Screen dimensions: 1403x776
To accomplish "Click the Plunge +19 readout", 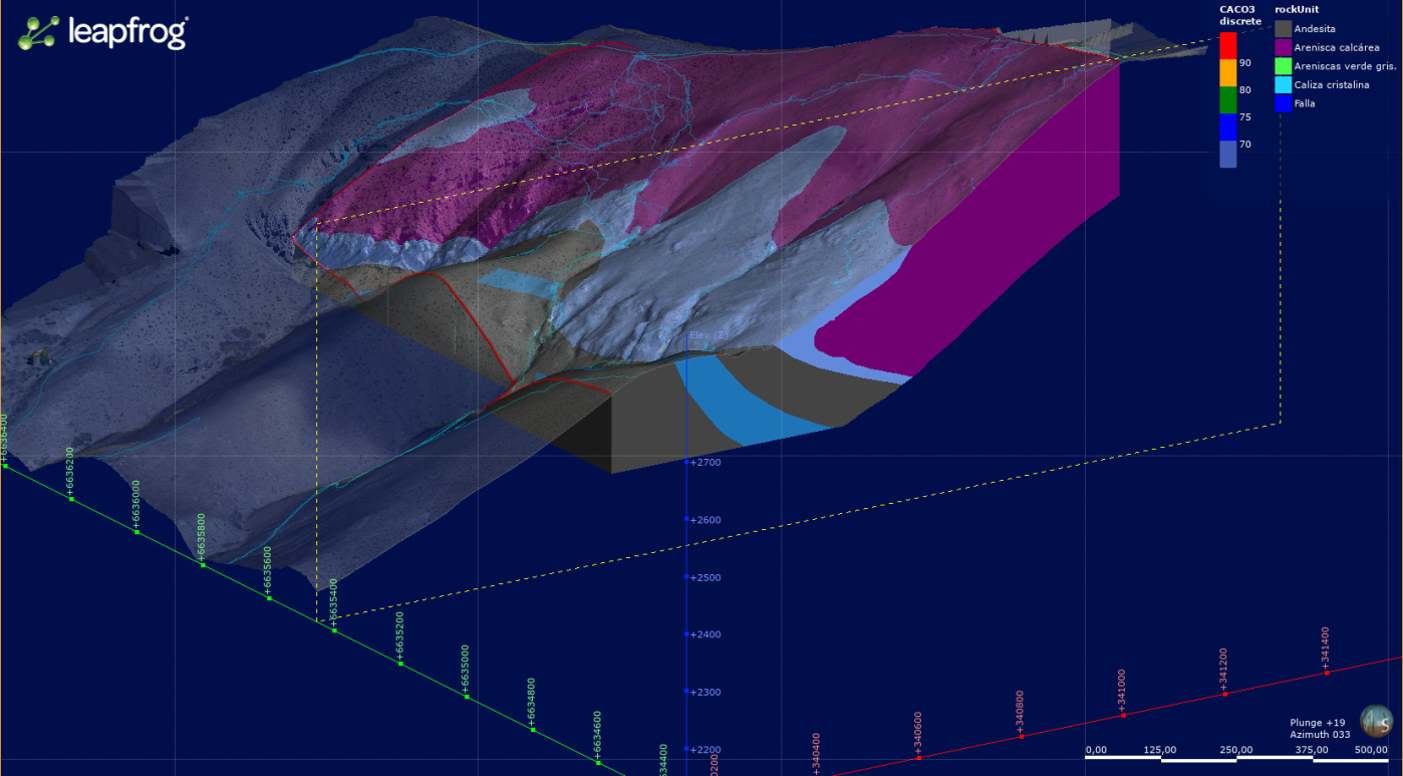I will [1318, 722].
